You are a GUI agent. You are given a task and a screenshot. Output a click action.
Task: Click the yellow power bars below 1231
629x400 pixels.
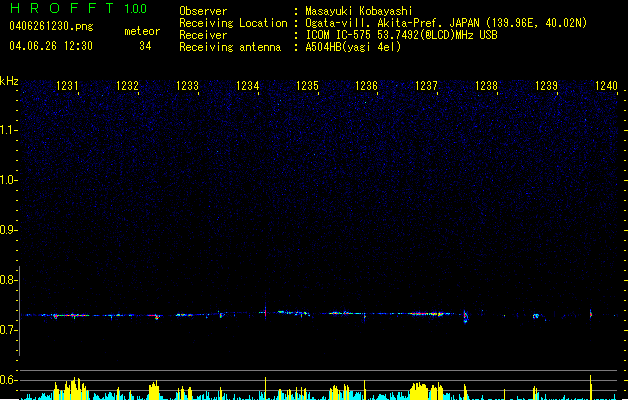(71, 388)
